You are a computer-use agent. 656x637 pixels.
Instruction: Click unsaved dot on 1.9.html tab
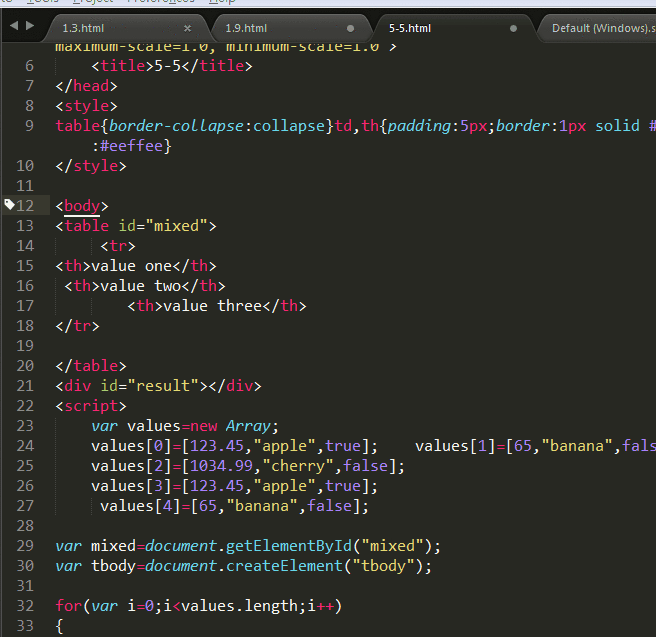tap(351, 28)
